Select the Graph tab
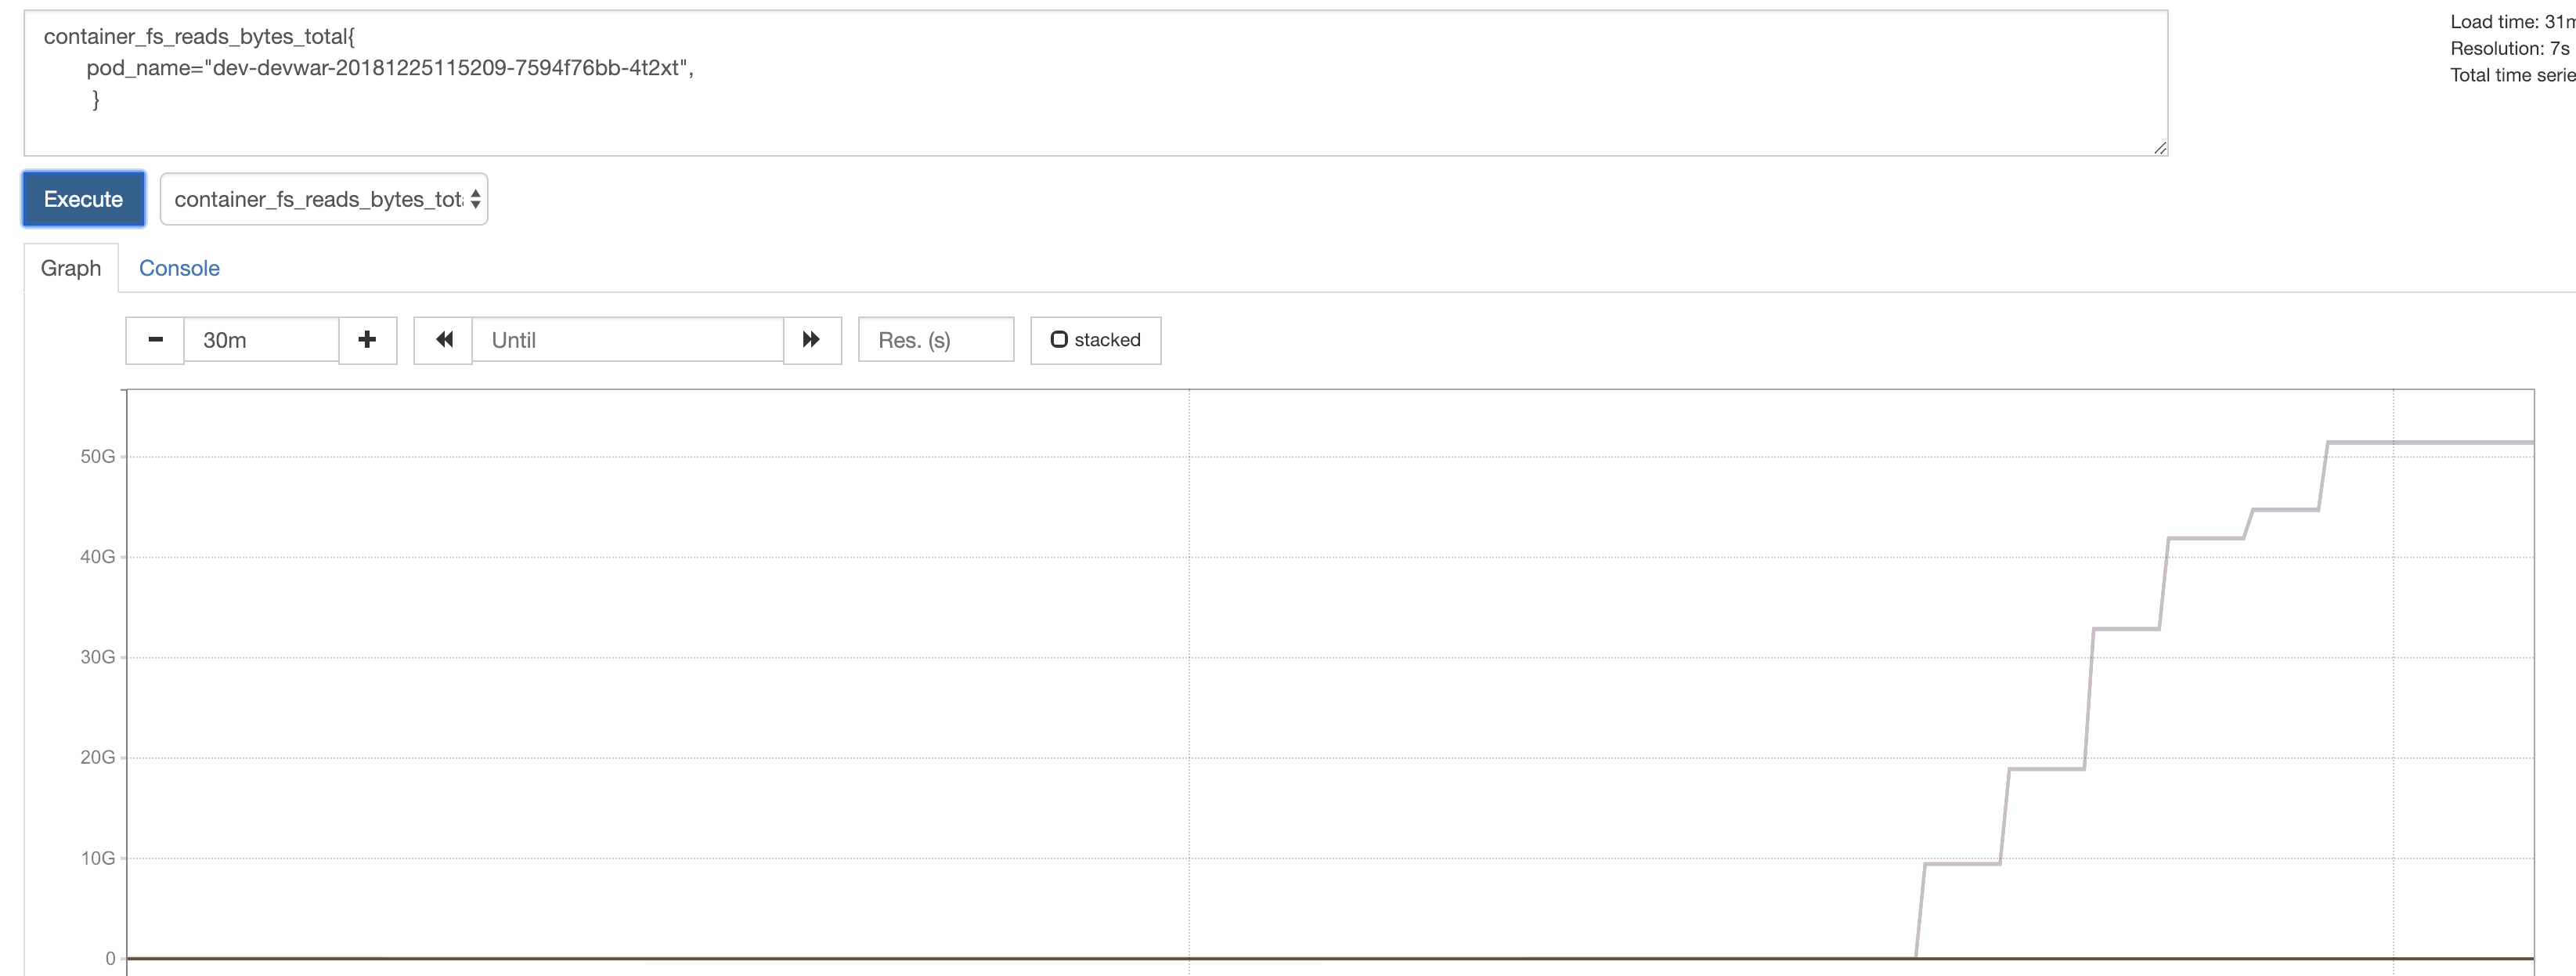This screenshot has width=2576, height=976. click(x=70, y=268)
